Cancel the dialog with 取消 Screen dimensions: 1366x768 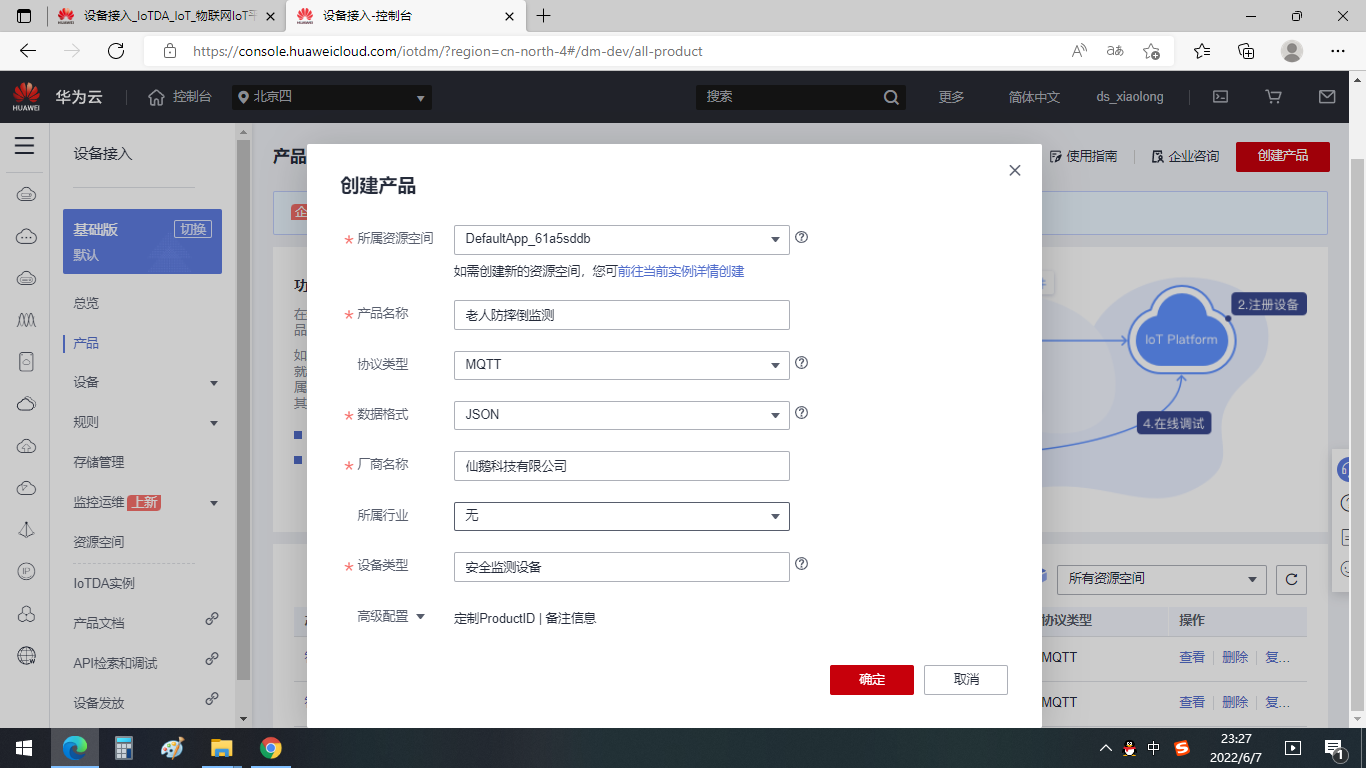(x=966, y=680)
